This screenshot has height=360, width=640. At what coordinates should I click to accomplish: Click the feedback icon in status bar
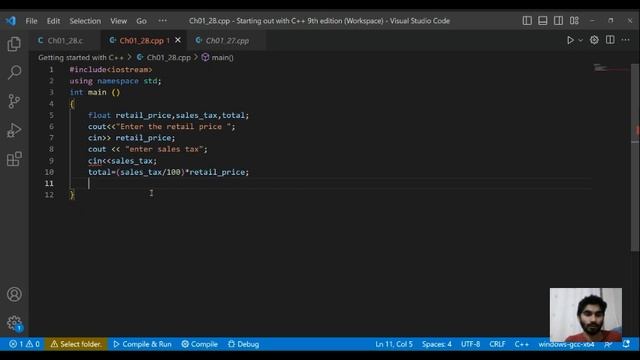pos(608,344)
